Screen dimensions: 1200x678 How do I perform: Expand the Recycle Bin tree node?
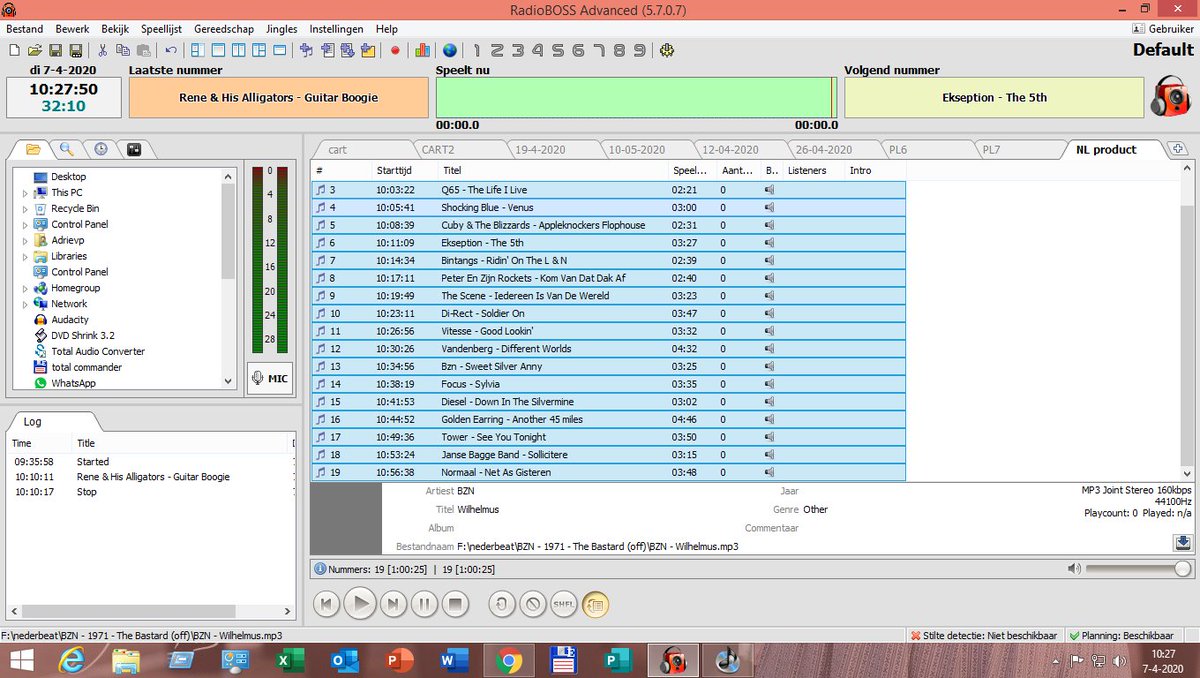tap(25, 209)
